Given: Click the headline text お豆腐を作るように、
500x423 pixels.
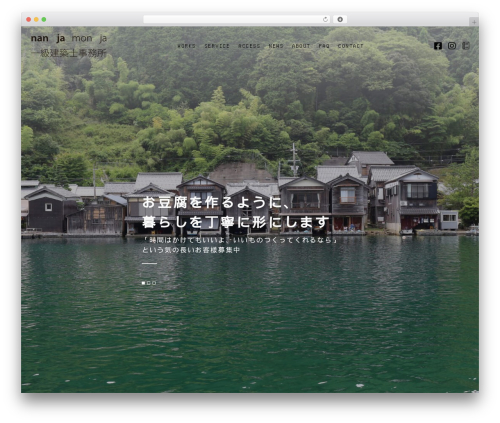Looking at the screenshot, I should click(216, 202).
